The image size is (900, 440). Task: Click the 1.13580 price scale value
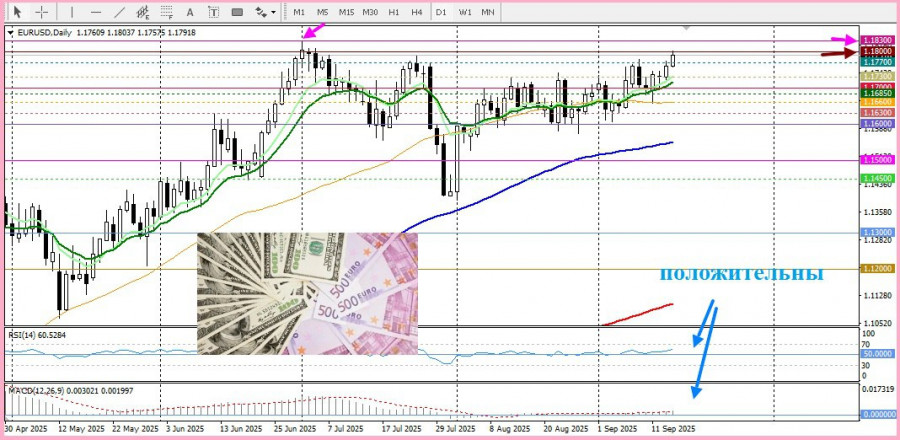[876, 212]
